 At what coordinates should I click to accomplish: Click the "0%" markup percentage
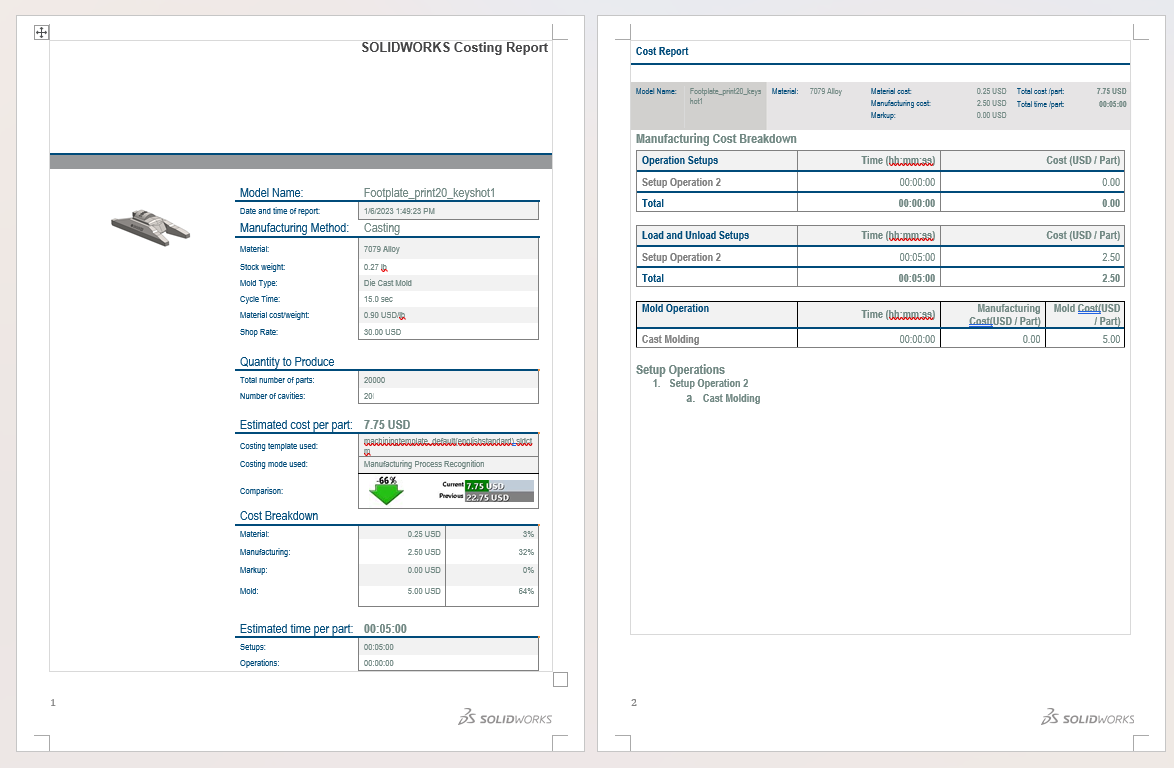click(529, 570)
